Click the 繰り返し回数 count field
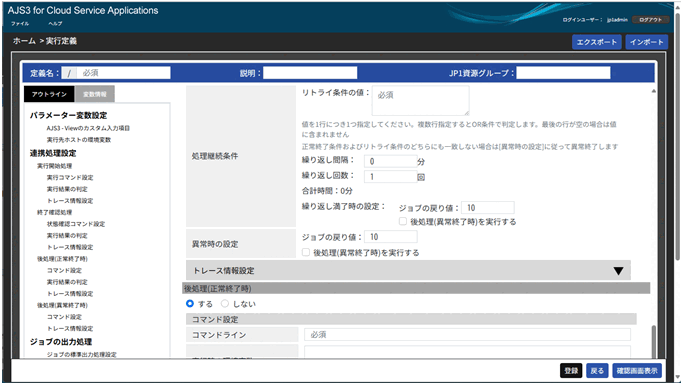 (x=391, y=177)
